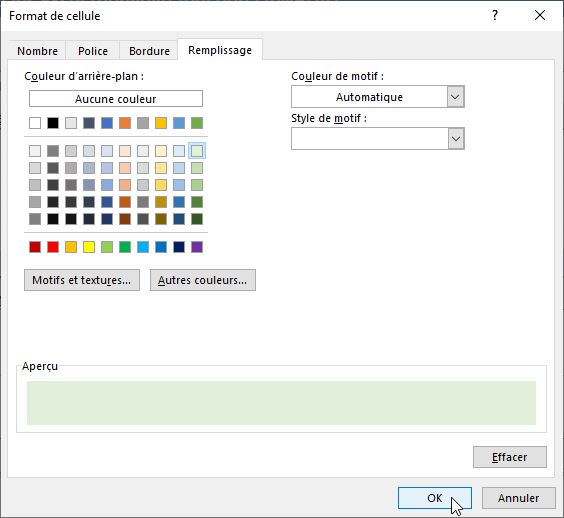The width and height of the screenshot is (564, 518).
Task: Pick the dark slate blue swatch in top row
Action: 89,123
